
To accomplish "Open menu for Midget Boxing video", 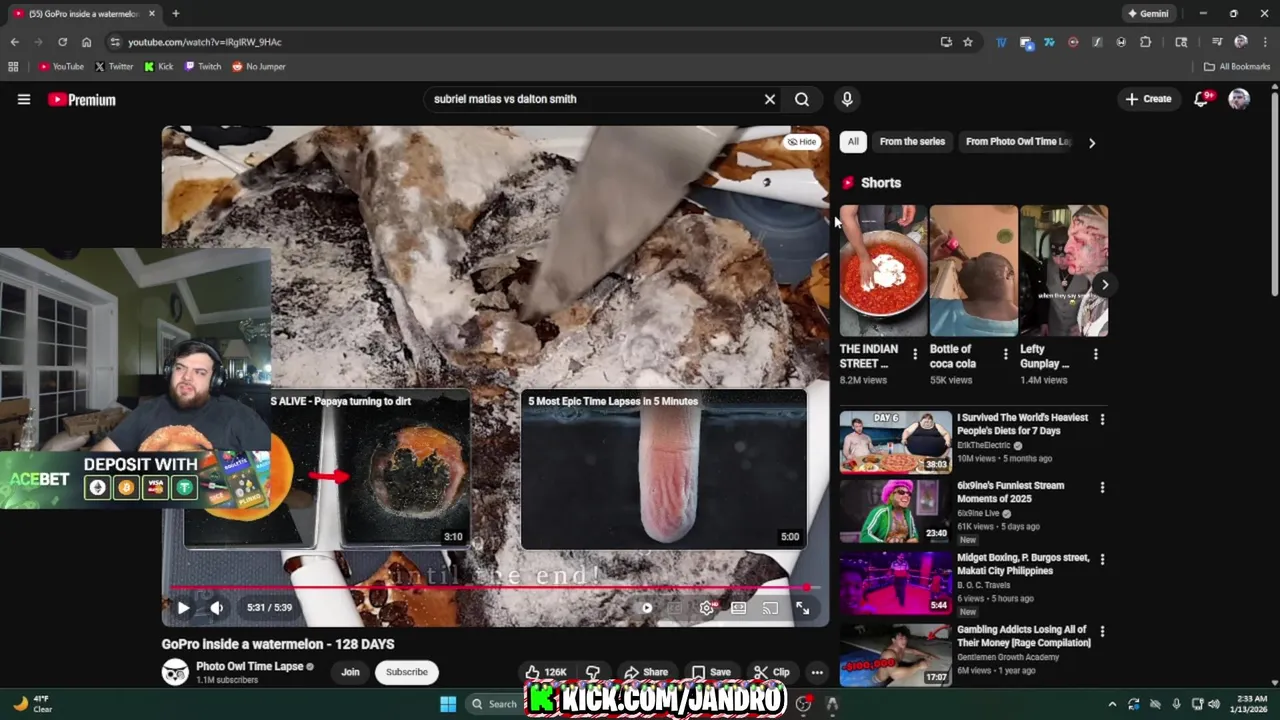I will [x=1102, y=560].
